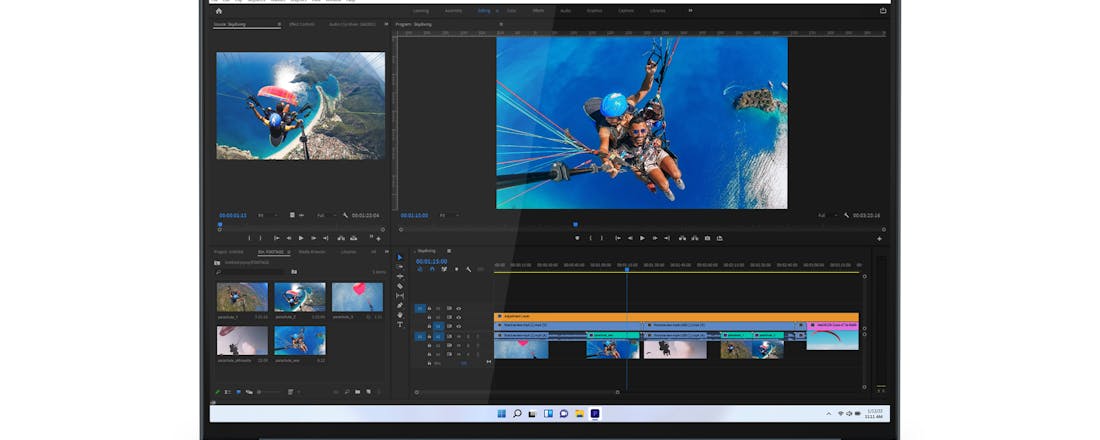1100x440 pixels.
Task: Add a marker in the timeline header
Action: (x=457, y=269)
